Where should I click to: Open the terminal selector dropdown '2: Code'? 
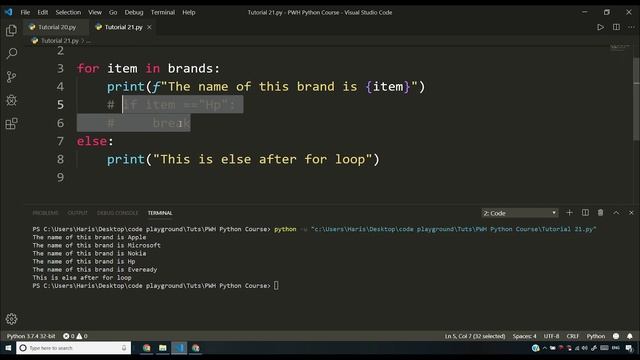pos(519,213)
